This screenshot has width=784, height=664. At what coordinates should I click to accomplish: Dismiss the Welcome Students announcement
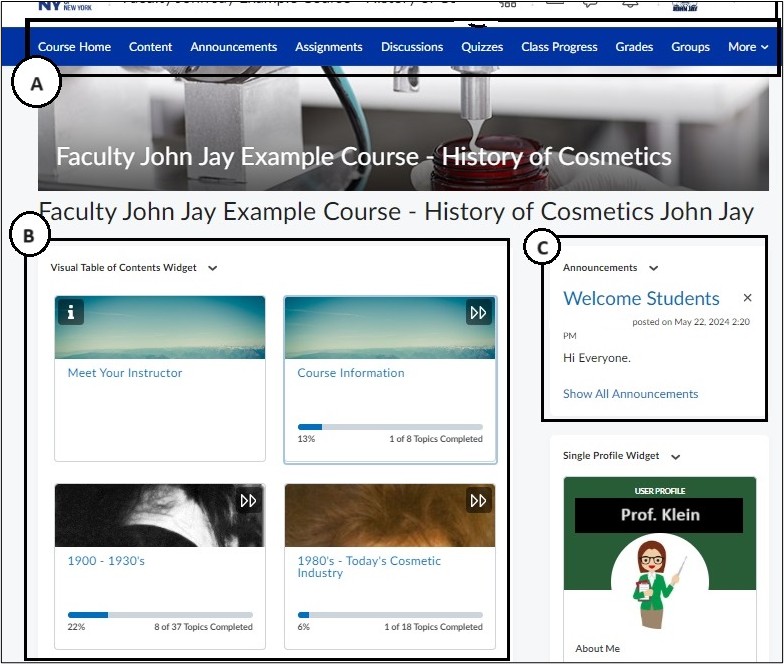(748, 298)
